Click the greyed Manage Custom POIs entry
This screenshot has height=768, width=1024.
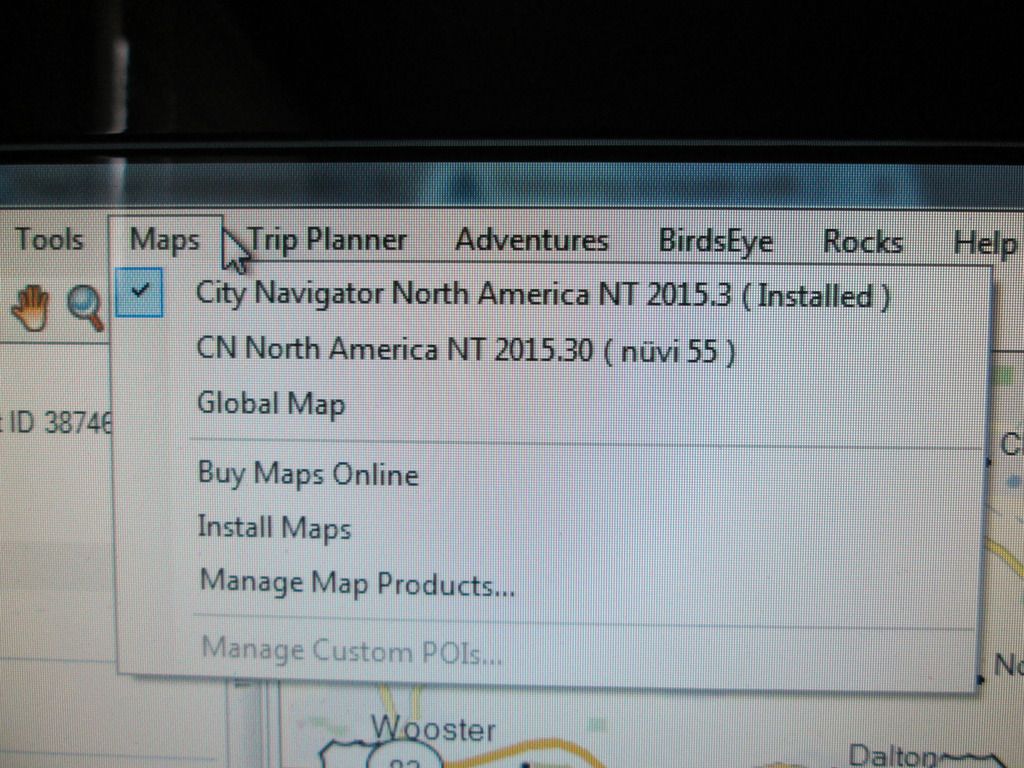coord(351,651)
